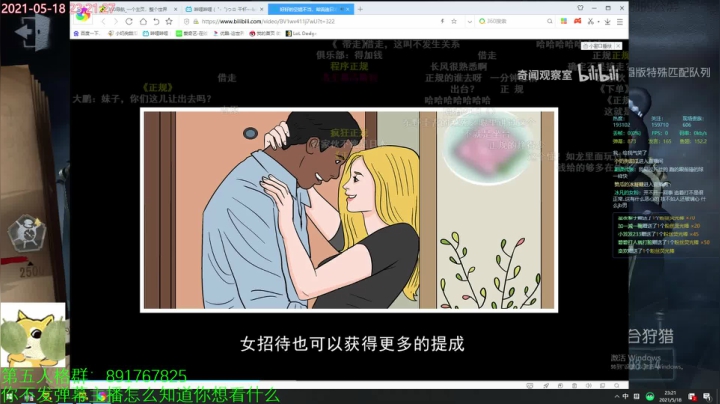Image resolution: width=720 pixels, height=404 pixels.
Task: Open a new browser tab
Action: tap(360, 9)
